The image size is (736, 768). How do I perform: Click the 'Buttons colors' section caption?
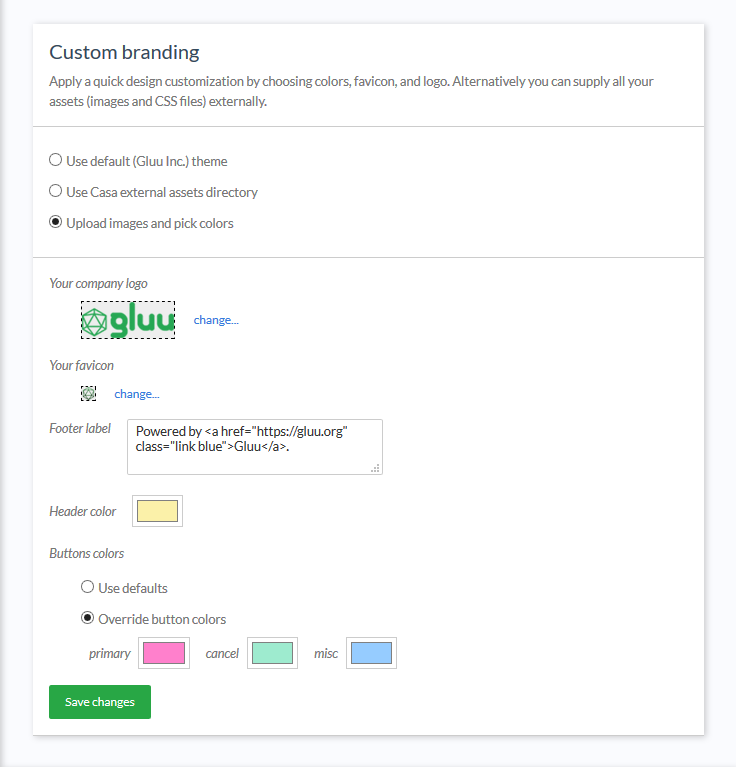coord(86,553)
